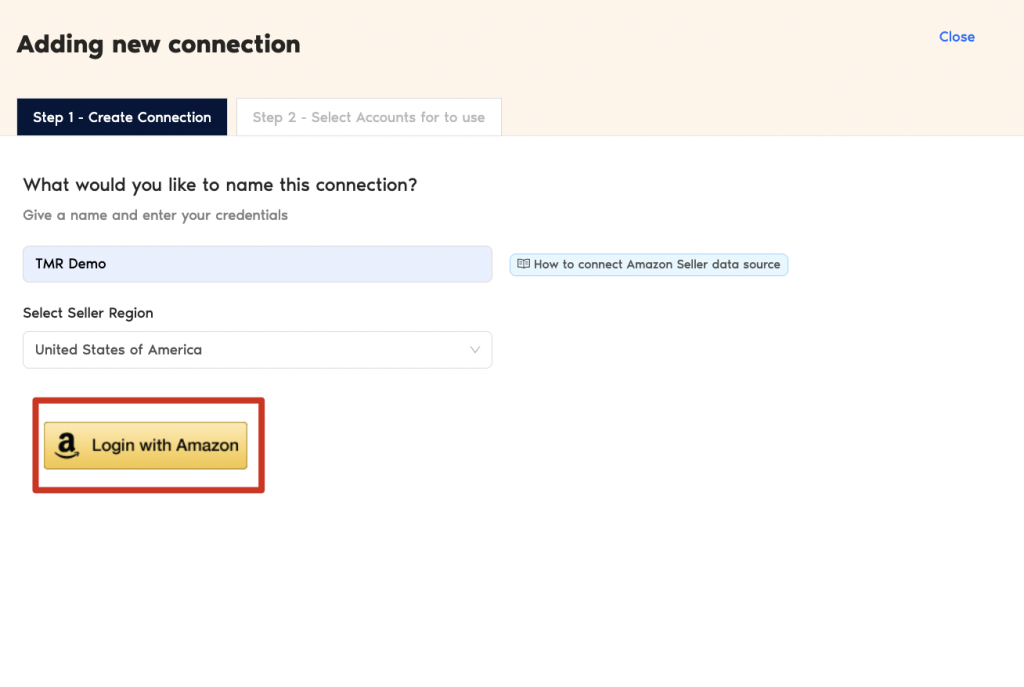Image resolution: width=1024 pixels, height=687 pixels.
Task: Open the United States of America dropdown
Action: [x=257, y=350]
